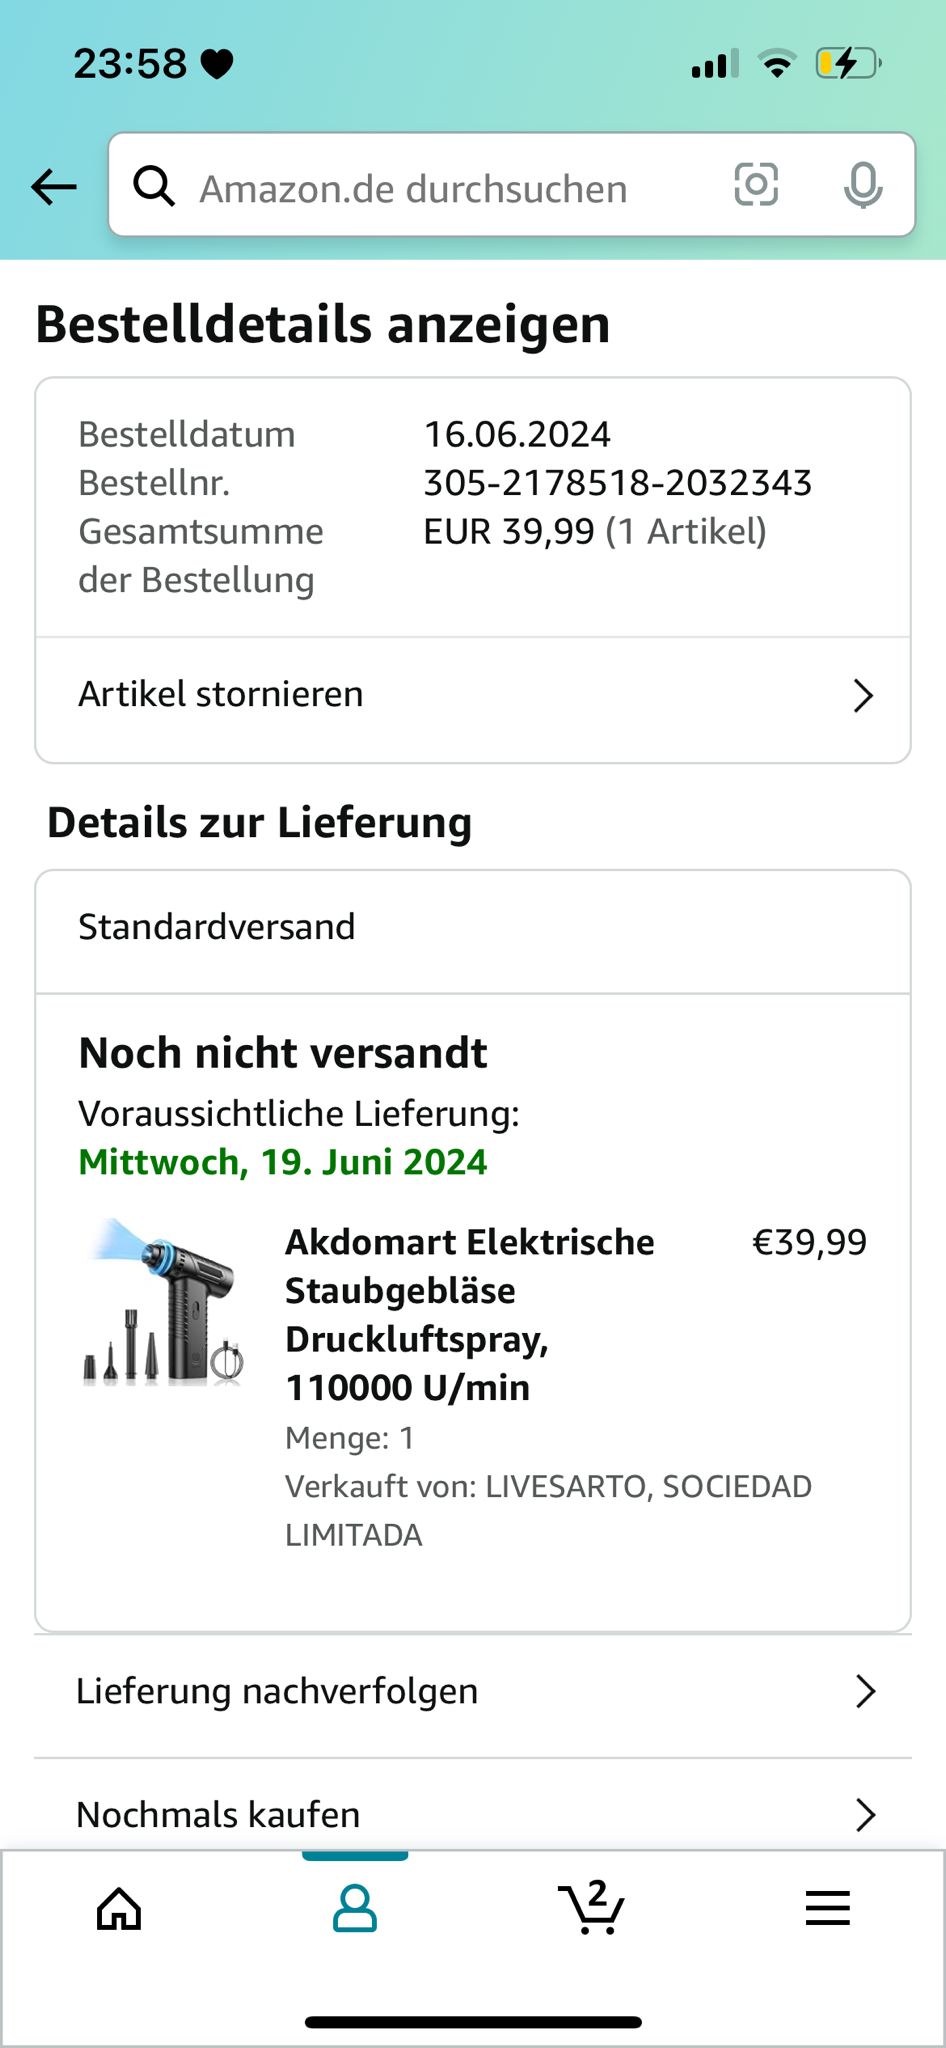Open camera lens search icon
This screenshot has height=2048, width=946.
756,185
